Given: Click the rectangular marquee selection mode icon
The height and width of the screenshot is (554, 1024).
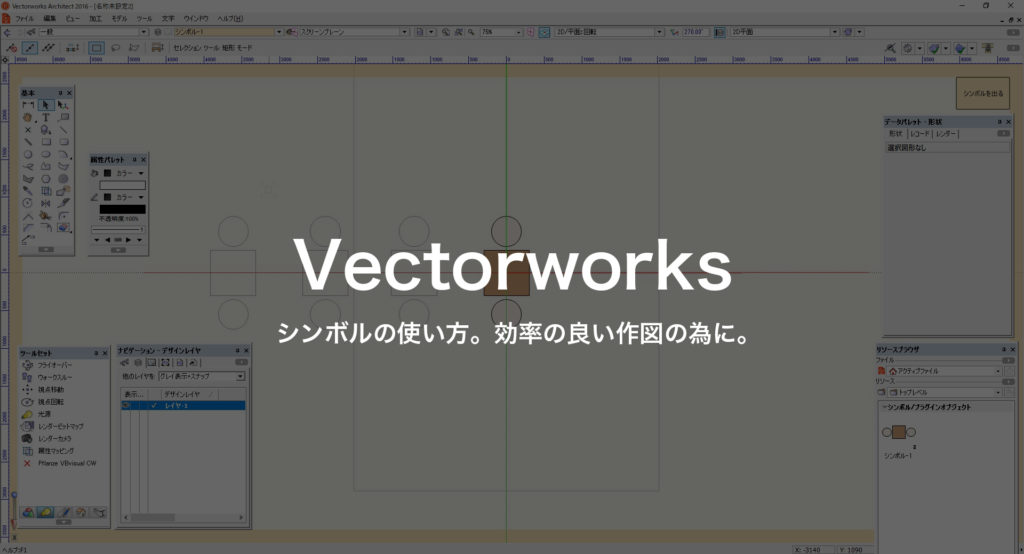Looking at the screenshot, I should (96, 48).
